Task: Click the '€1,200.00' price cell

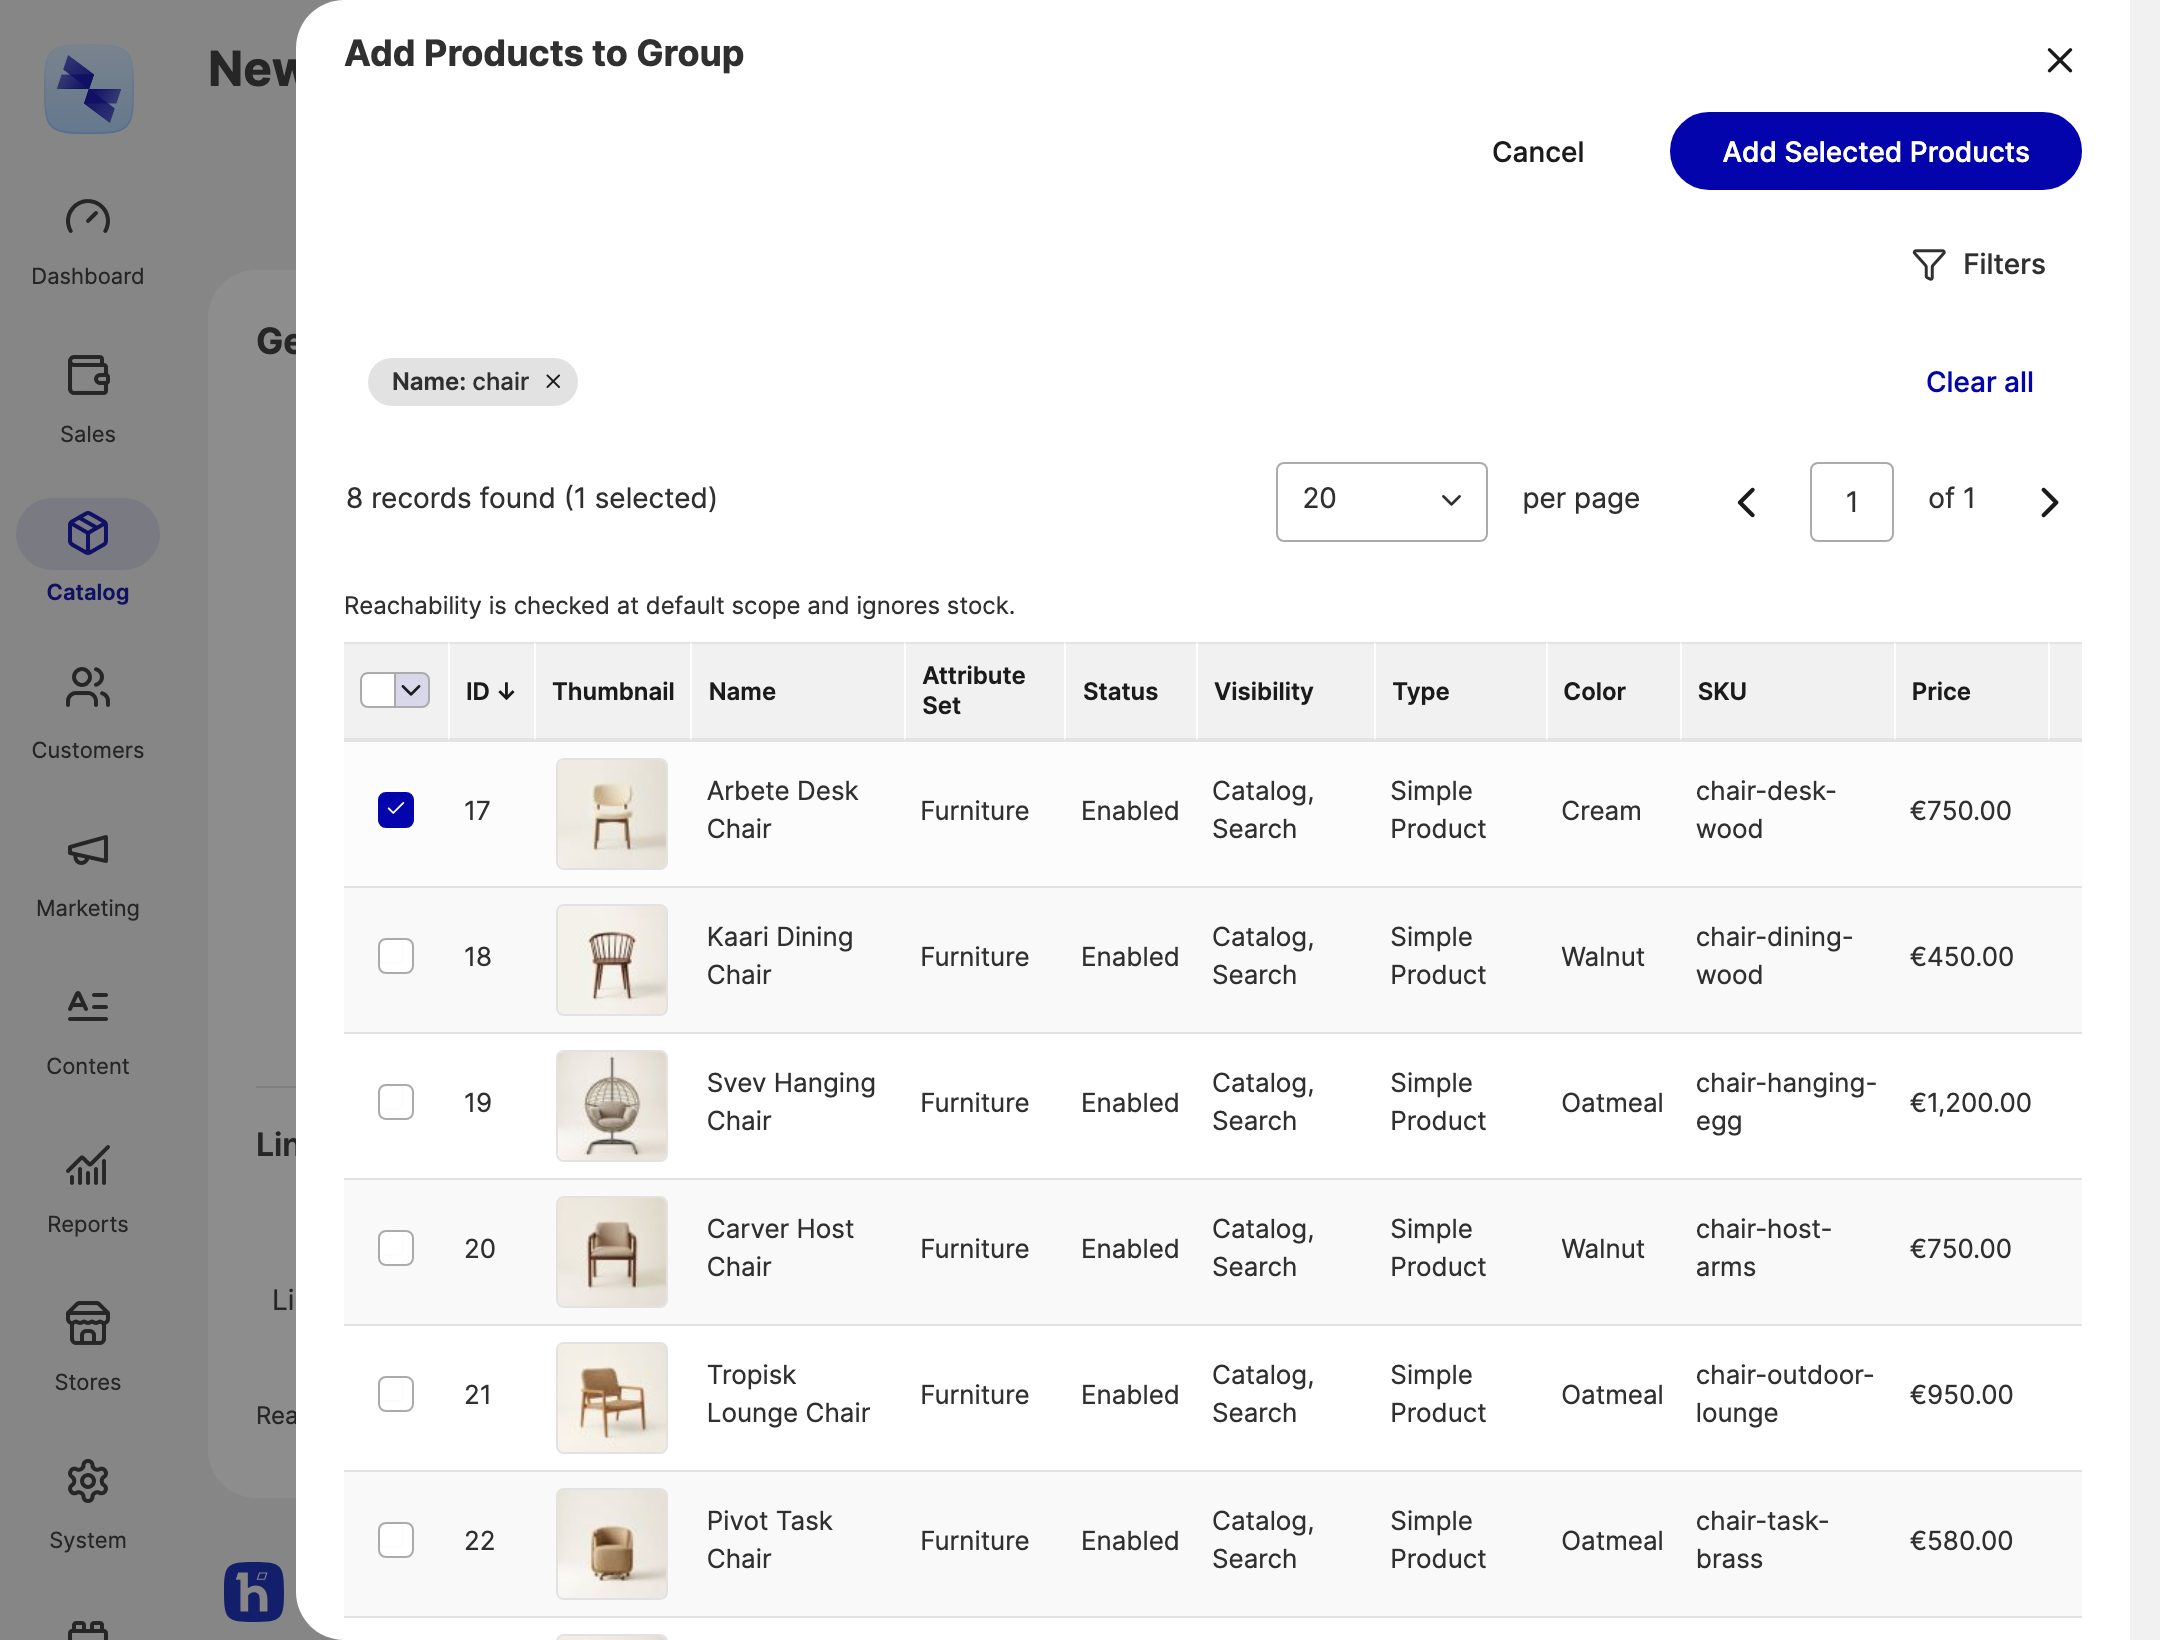Action: [x=1970, y=1102]
